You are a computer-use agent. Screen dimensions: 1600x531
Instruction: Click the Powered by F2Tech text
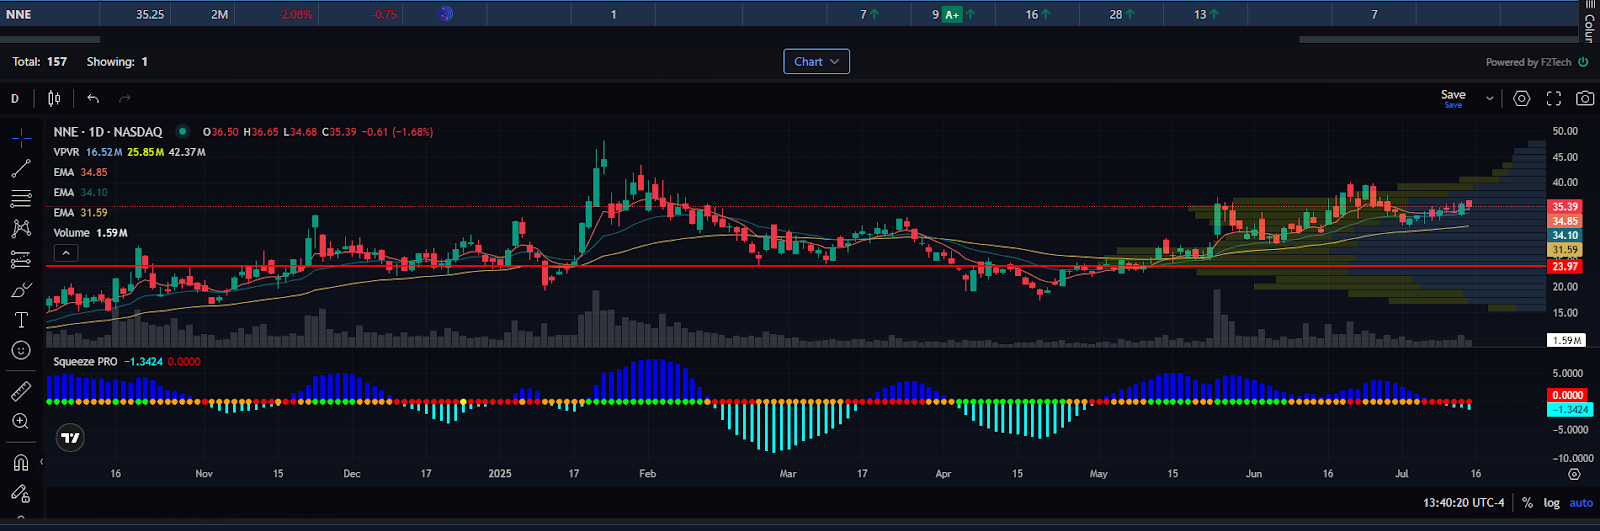pos(1528,62)
